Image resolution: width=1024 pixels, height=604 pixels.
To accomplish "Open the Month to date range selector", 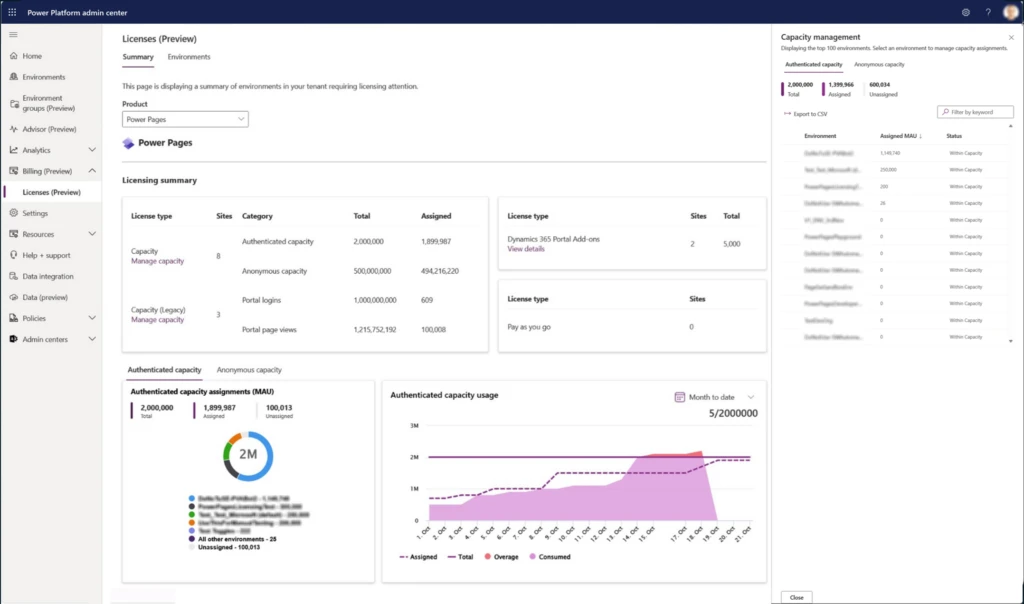I will pos(715,397).
